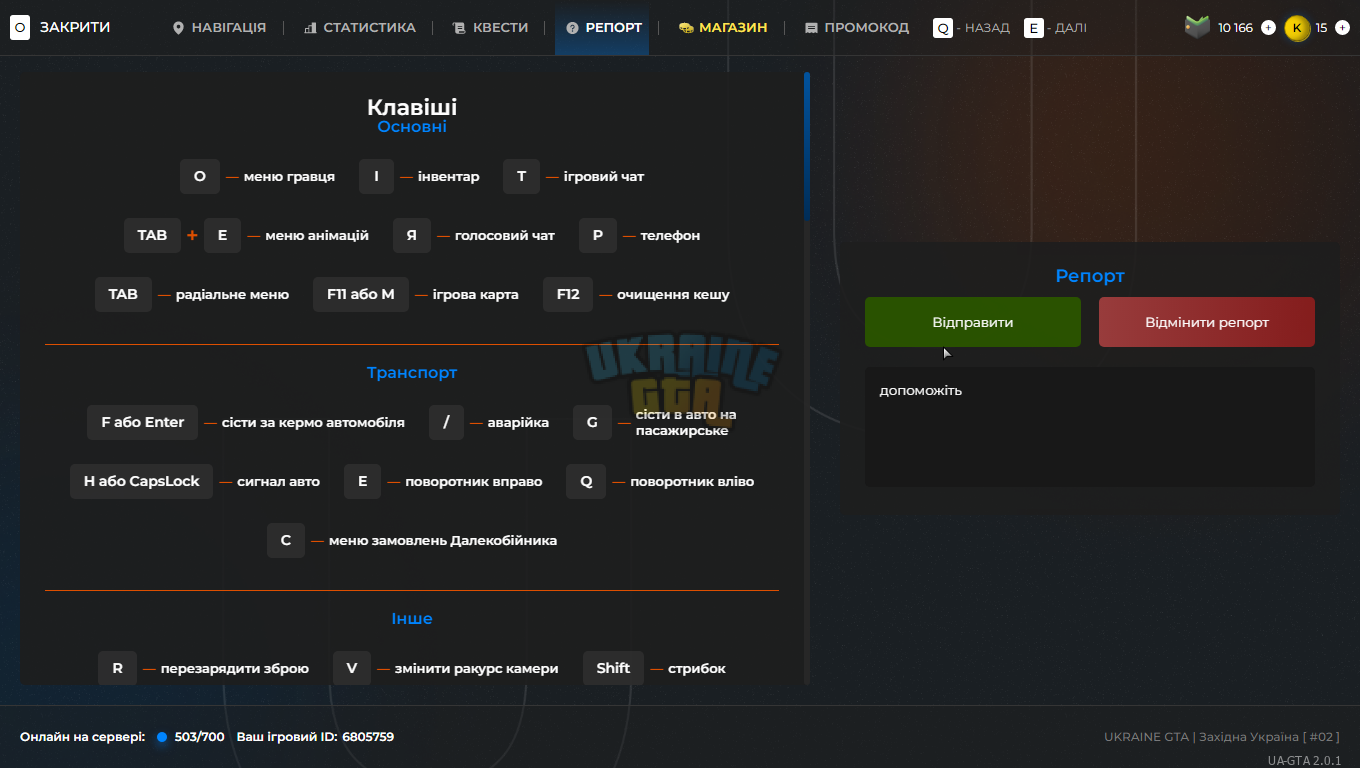The width and height of the screenshot is (1360, 768).
Task: Click the Q key icon for Назад
Action: pos(943,28)
